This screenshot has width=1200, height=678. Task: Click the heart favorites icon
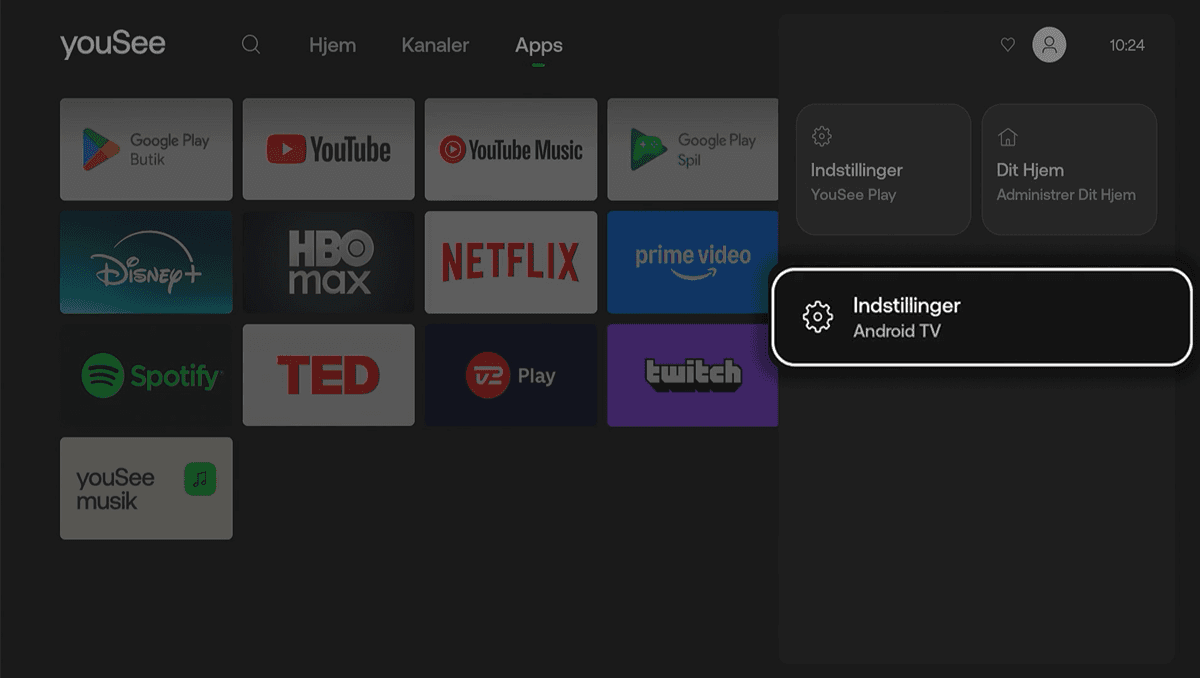[x=1008, y=45]
